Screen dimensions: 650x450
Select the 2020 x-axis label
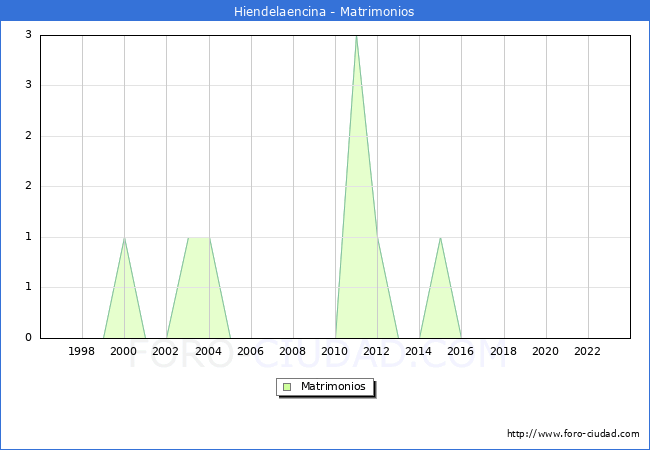[x=546, y=351]
